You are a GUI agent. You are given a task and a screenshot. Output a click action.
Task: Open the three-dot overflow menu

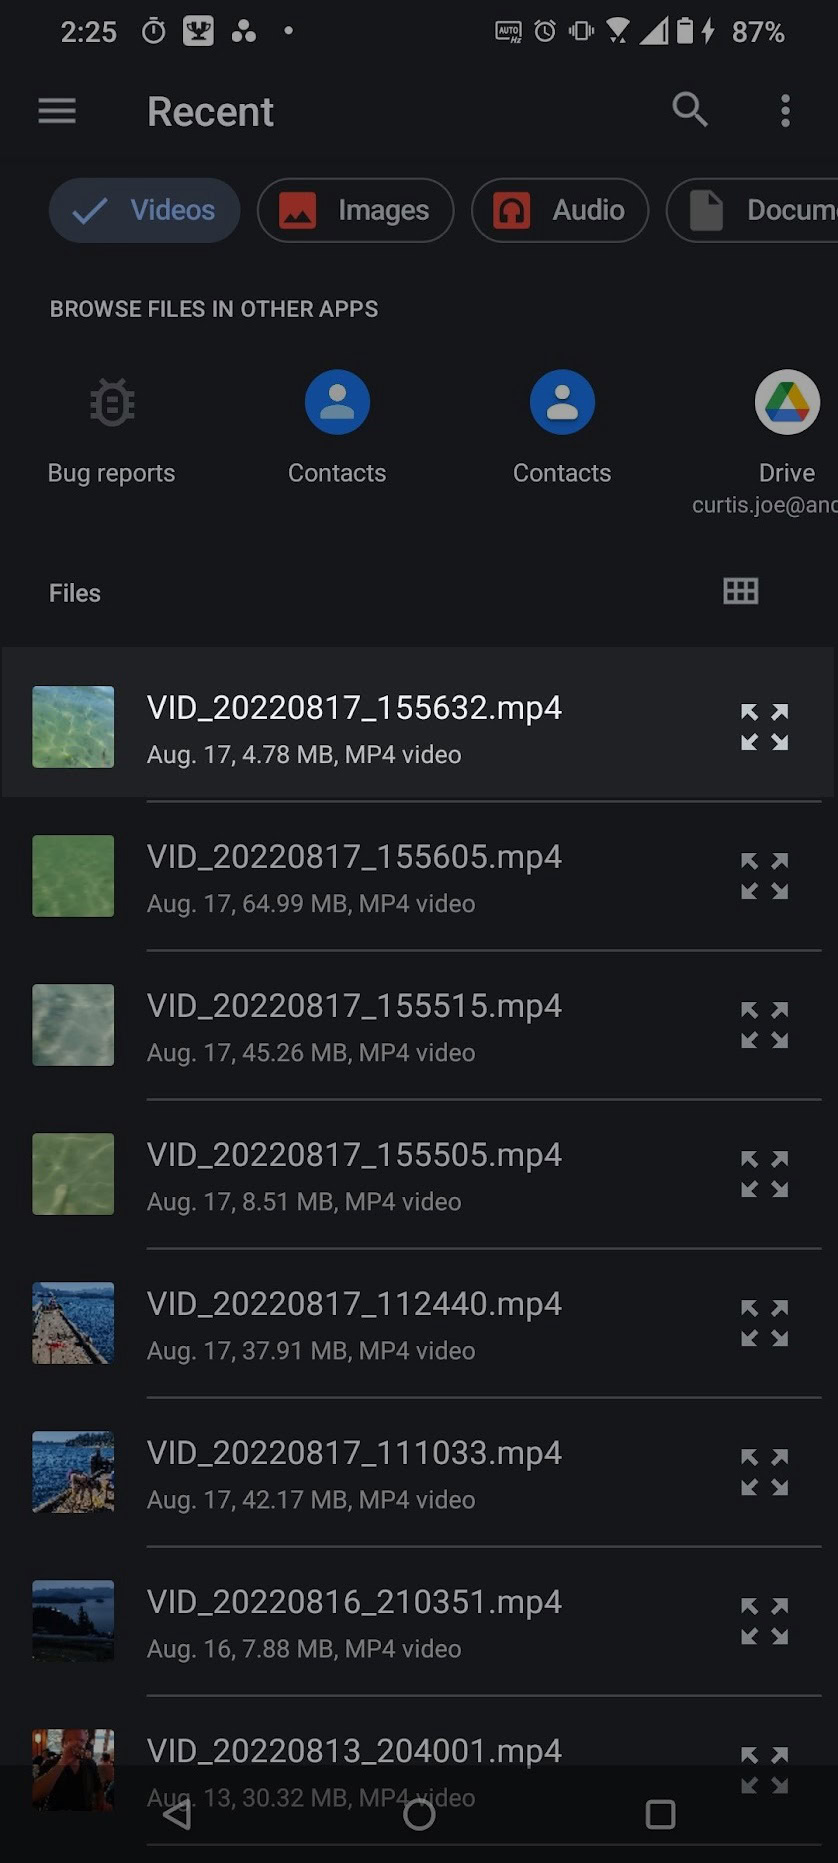click(785, 111)
